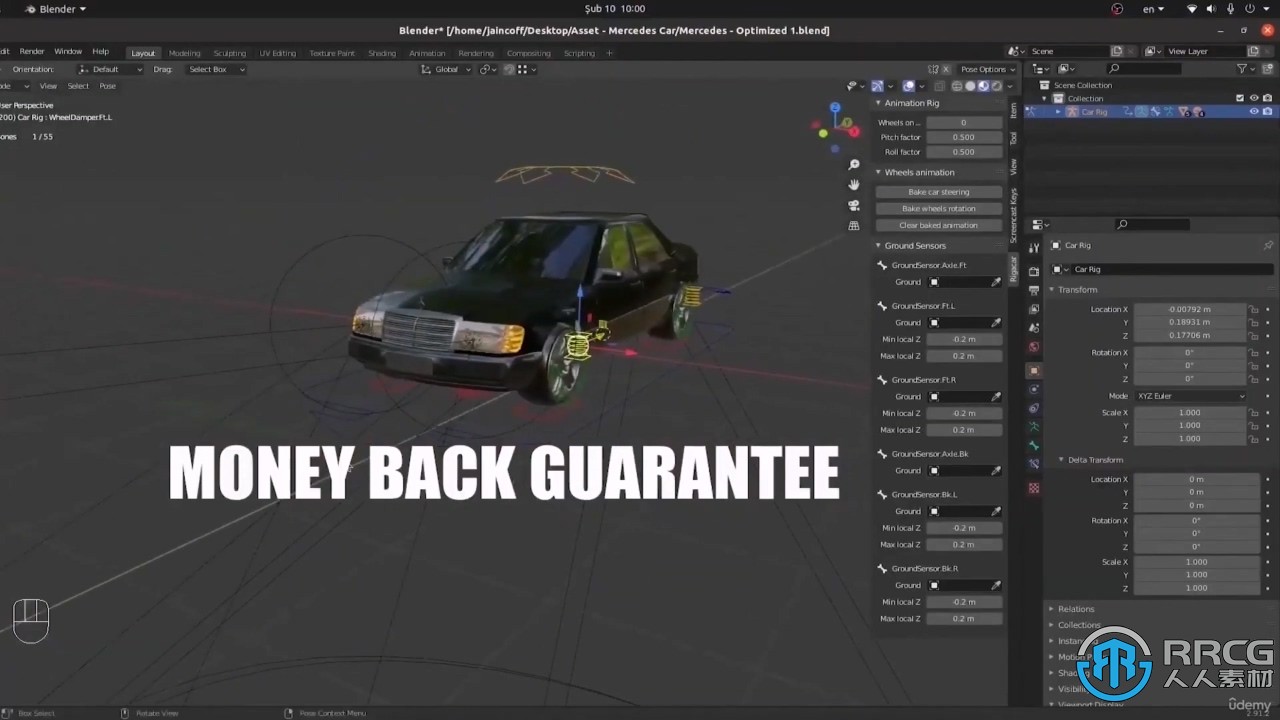Click new collection icon in outliner
1280x720 pixels.
click(x=1267, y=69)
